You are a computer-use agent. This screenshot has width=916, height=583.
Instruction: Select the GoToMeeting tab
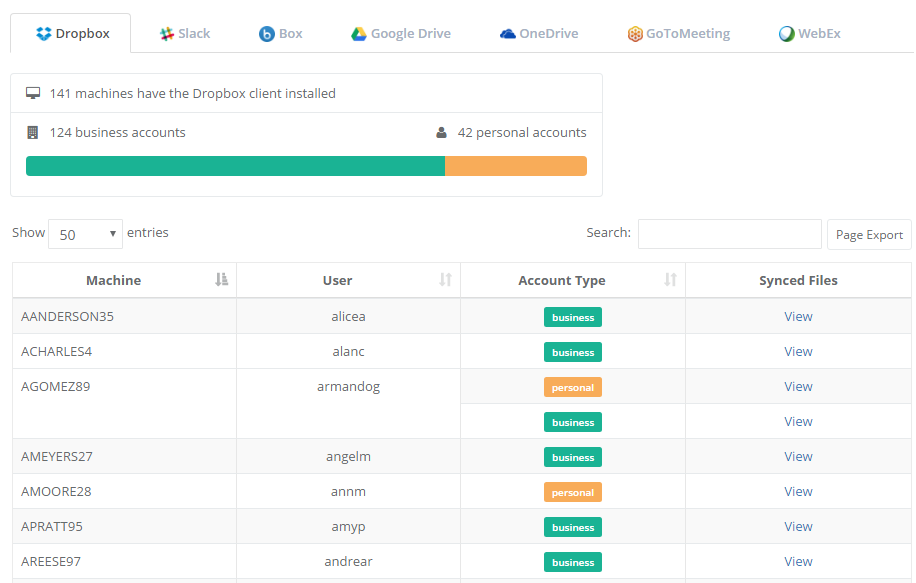(679, 34)
